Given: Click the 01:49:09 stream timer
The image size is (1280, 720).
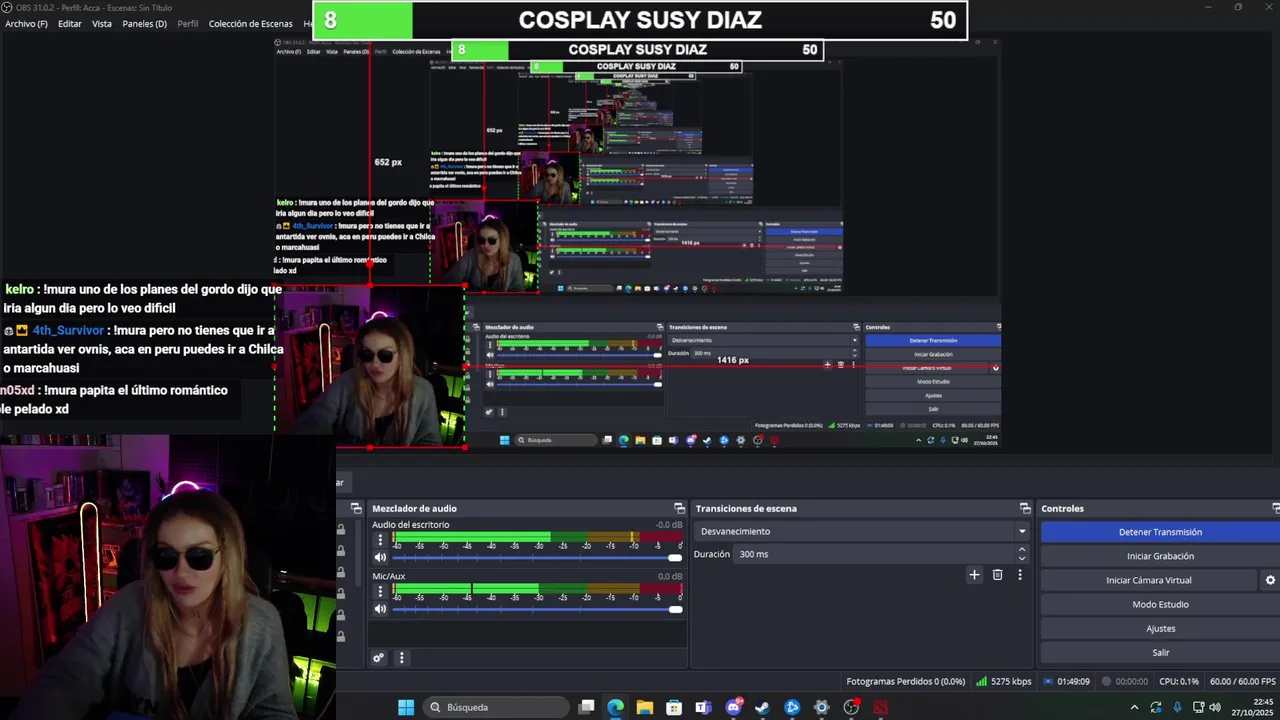Looking at the screenshot, I should [x=1067, y=682].
